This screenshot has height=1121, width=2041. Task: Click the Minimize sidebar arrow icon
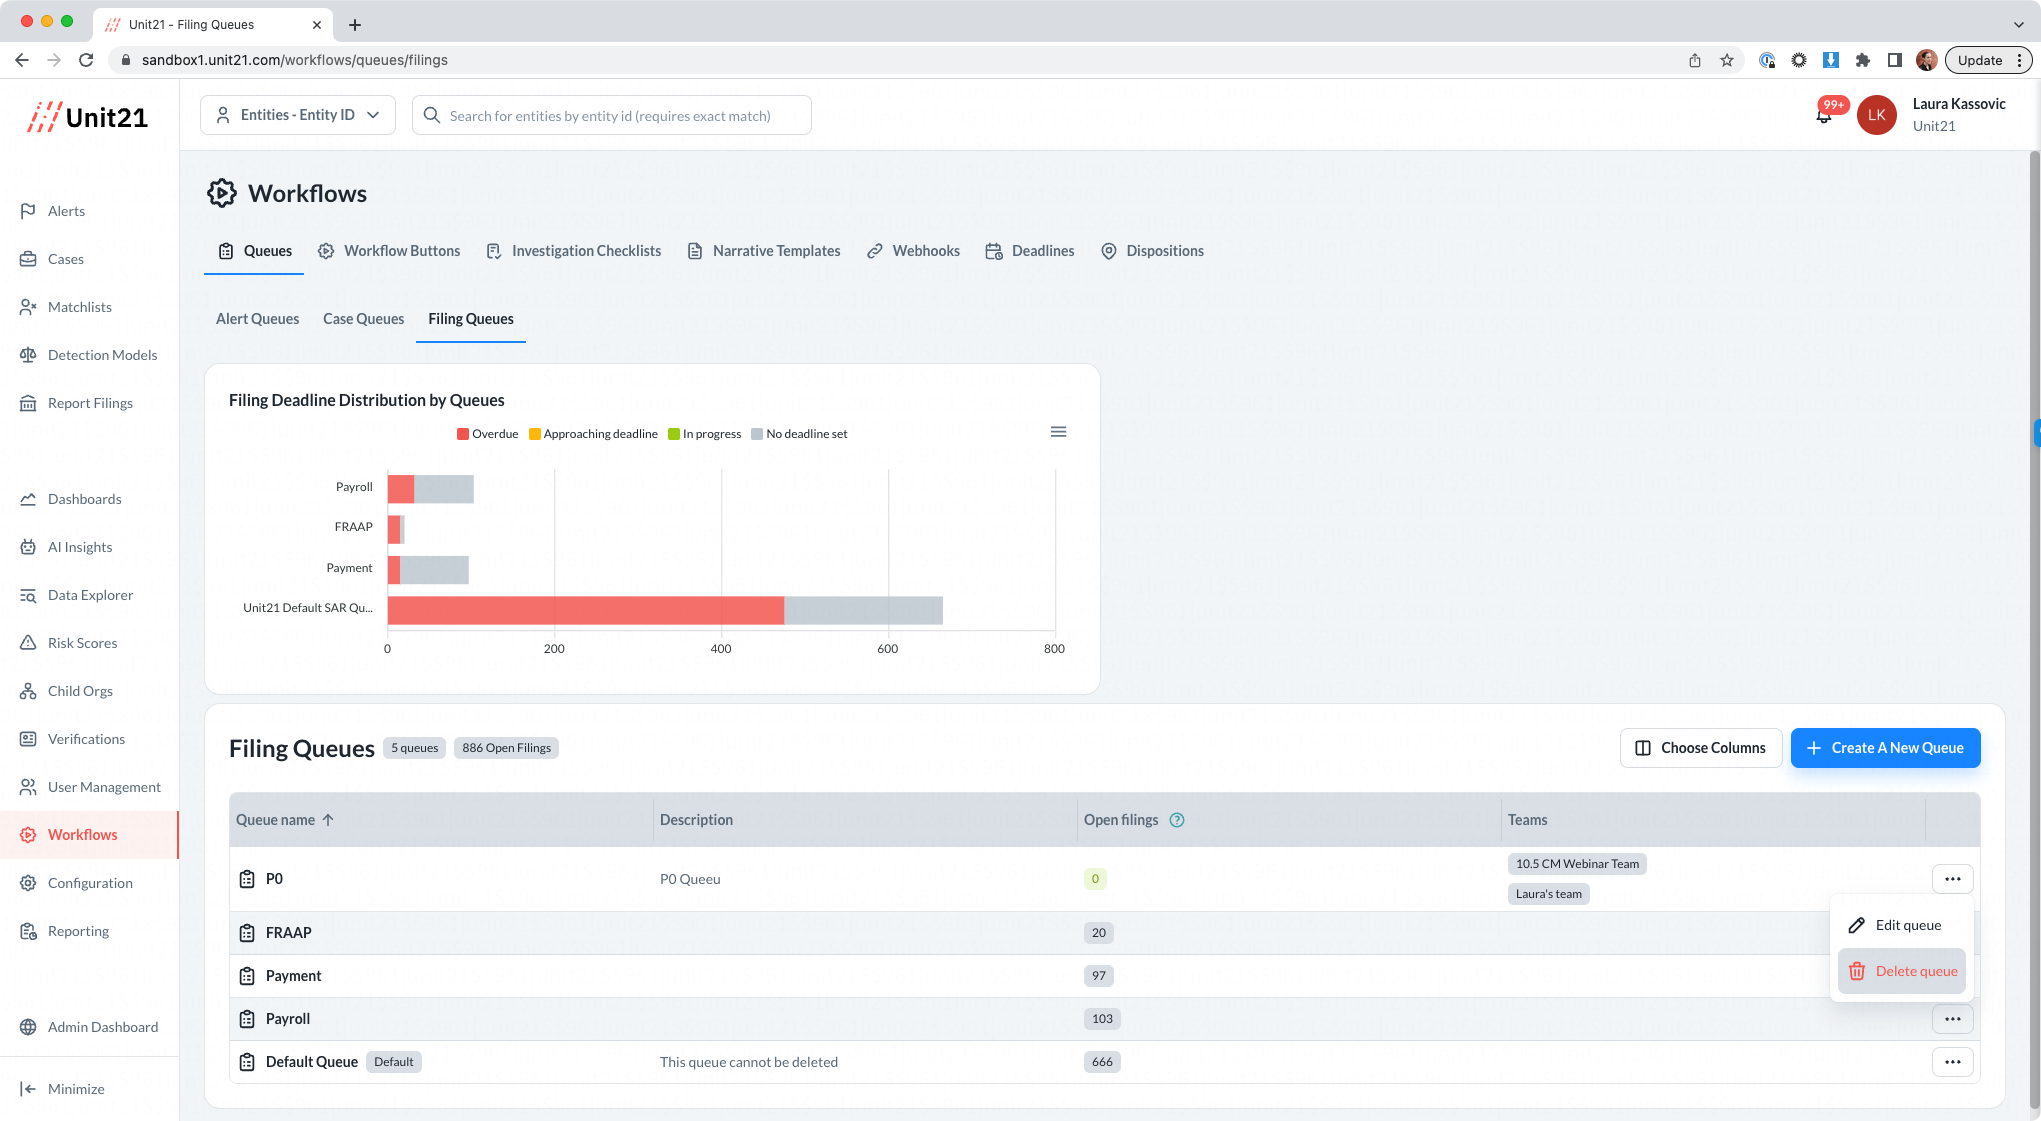28,1089
